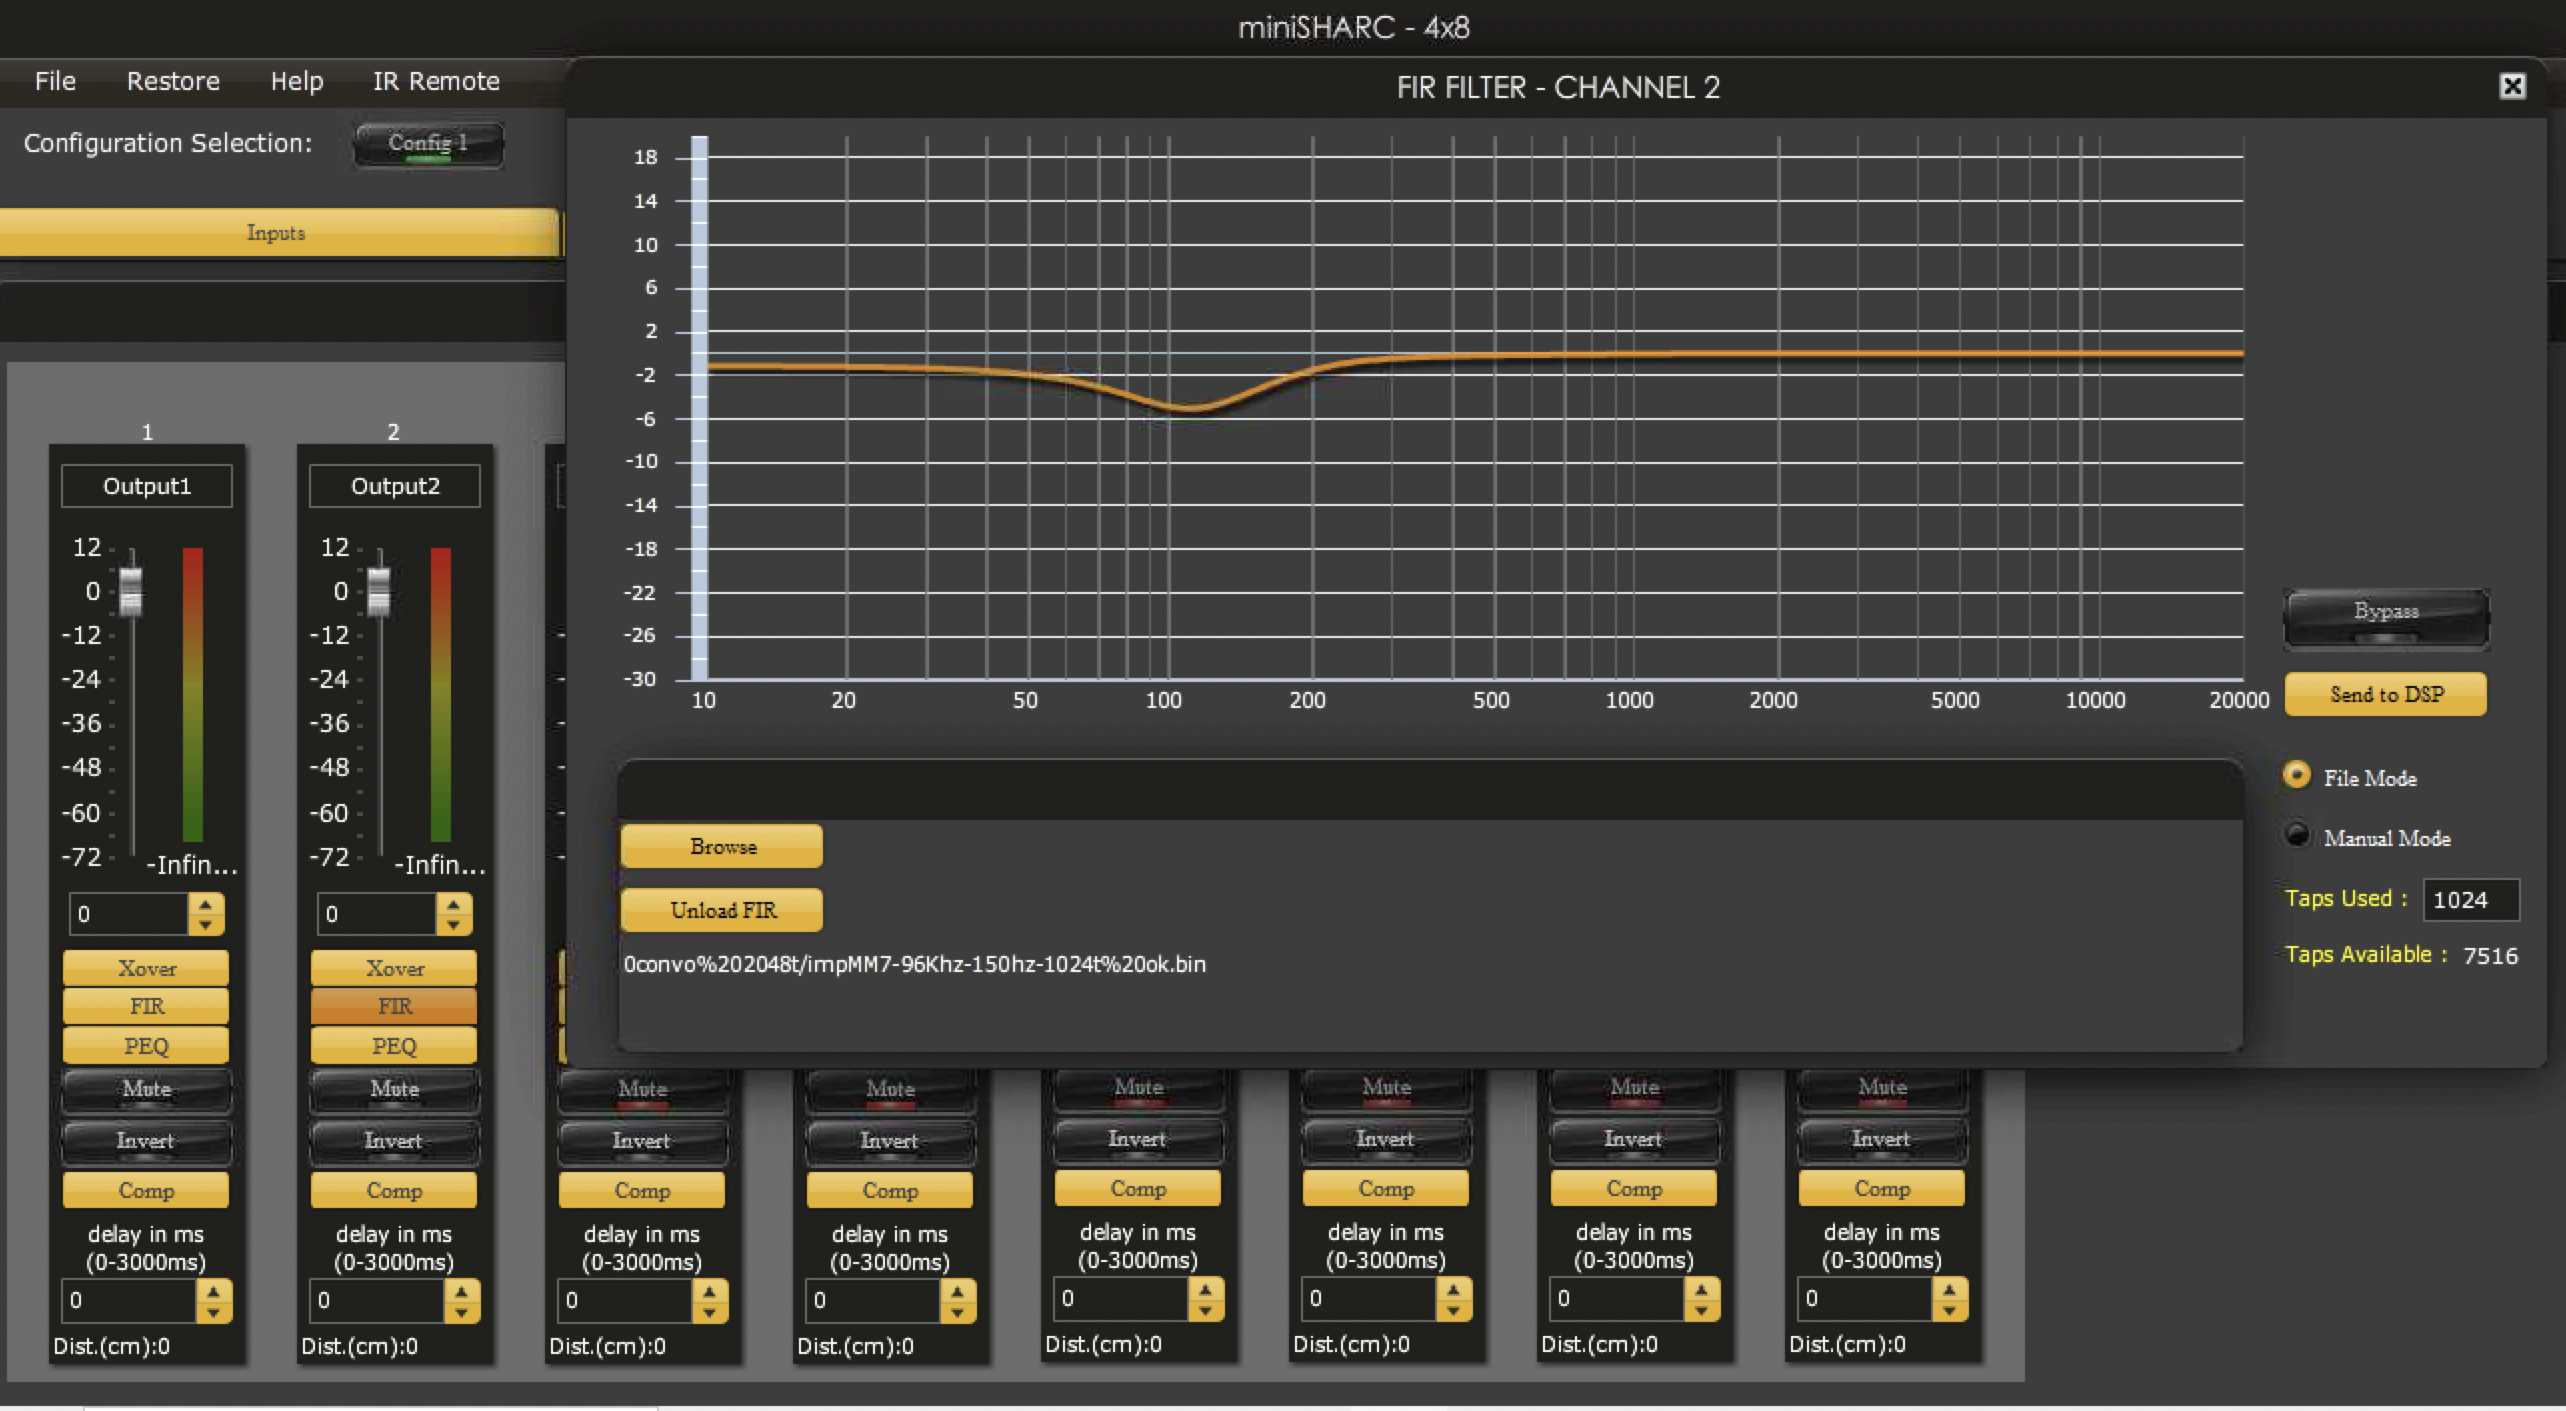The width and height of the screenshot is (2566, 1411).
Task: Increase Output1 delay with the up arrow
Action: [x=214, y=1290]
